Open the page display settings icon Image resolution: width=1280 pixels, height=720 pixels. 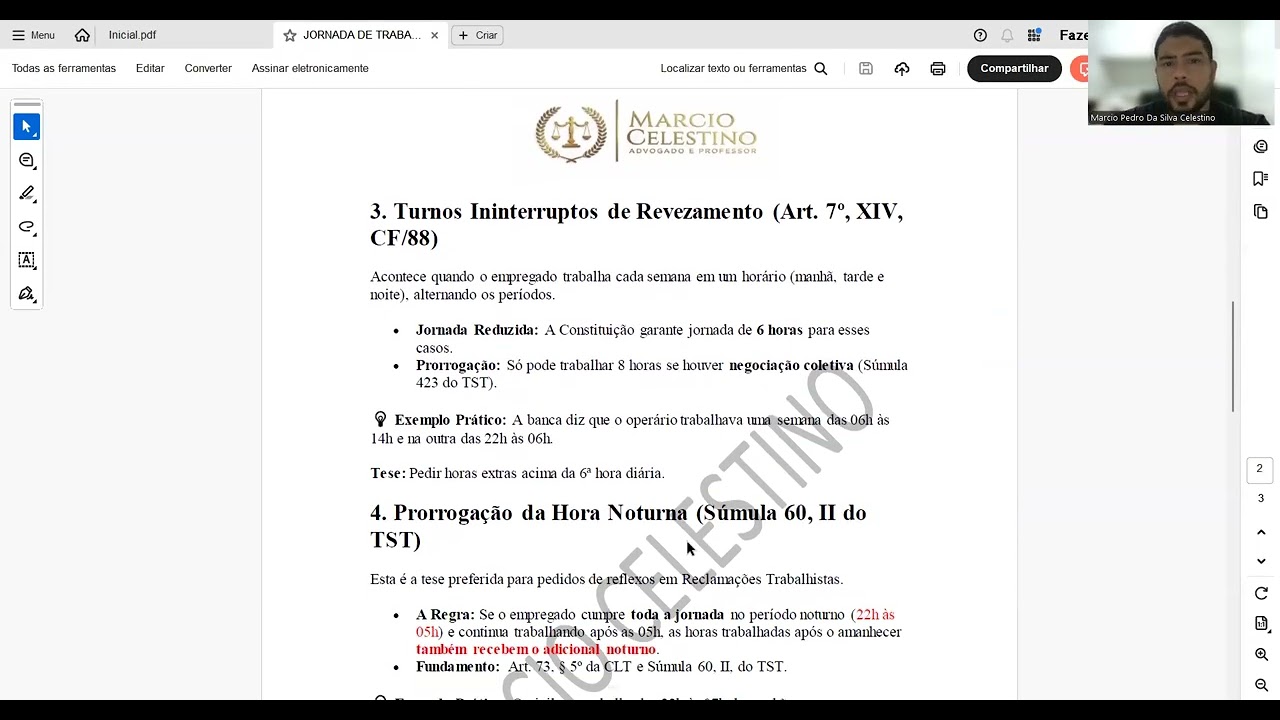pos(1261,624)
